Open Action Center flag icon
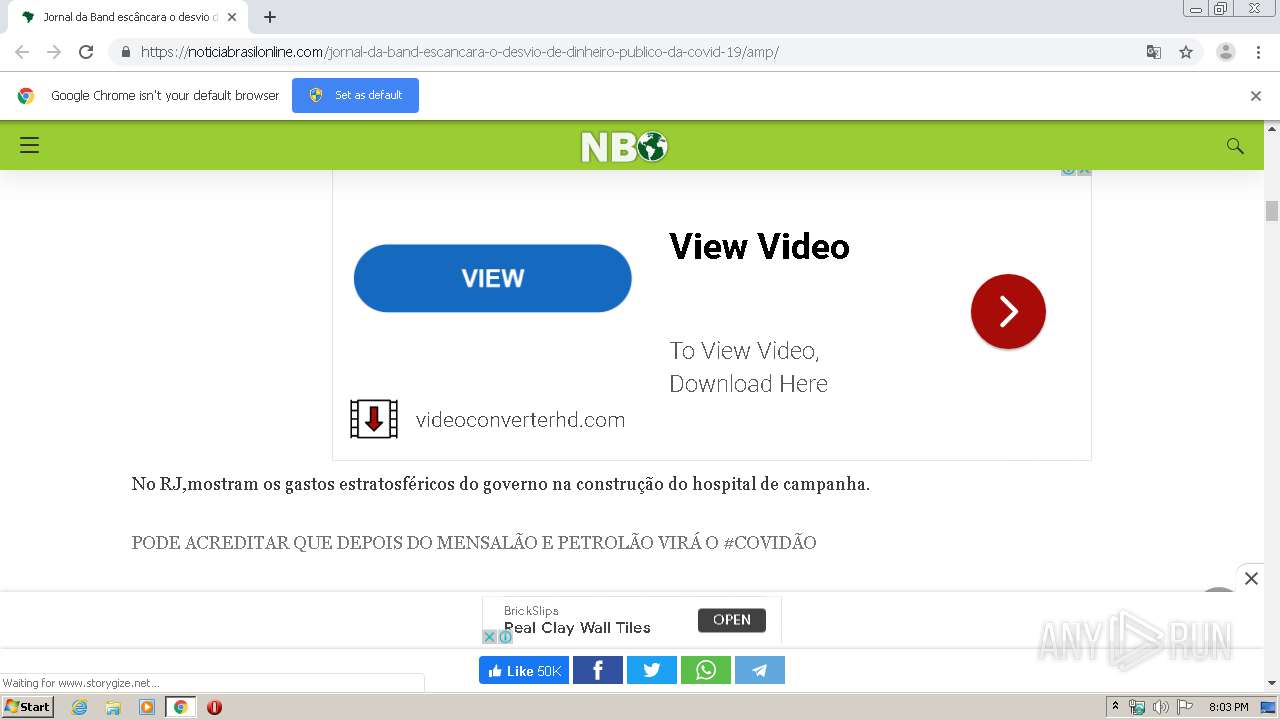The image size is (1280, 720). (1185, 707)
